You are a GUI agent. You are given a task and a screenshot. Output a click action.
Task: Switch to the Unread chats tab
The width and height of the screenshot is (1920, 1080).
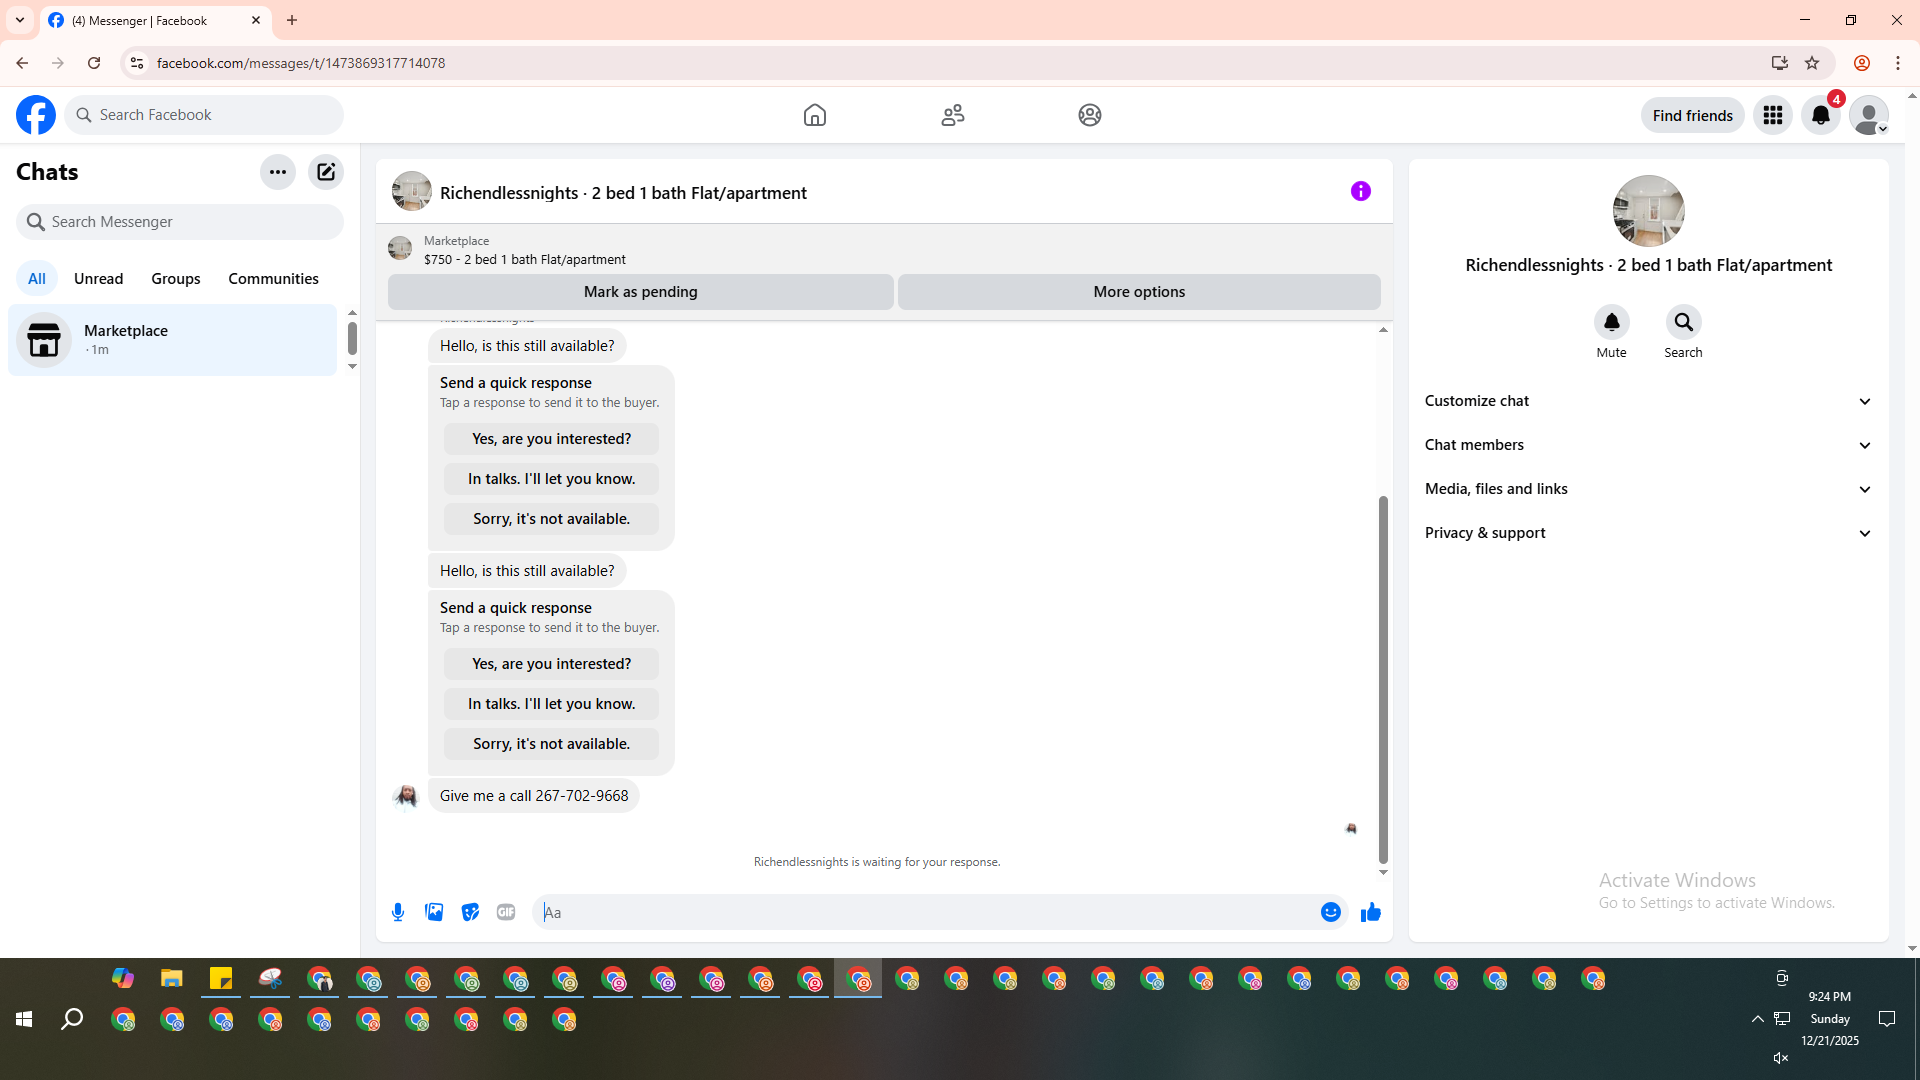98,279
